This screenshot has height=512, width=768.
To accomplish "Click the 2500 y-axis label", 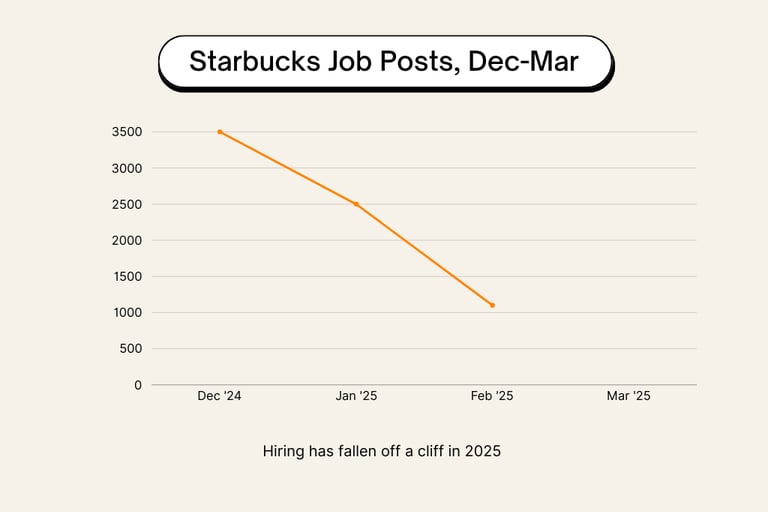I will 126,204.
